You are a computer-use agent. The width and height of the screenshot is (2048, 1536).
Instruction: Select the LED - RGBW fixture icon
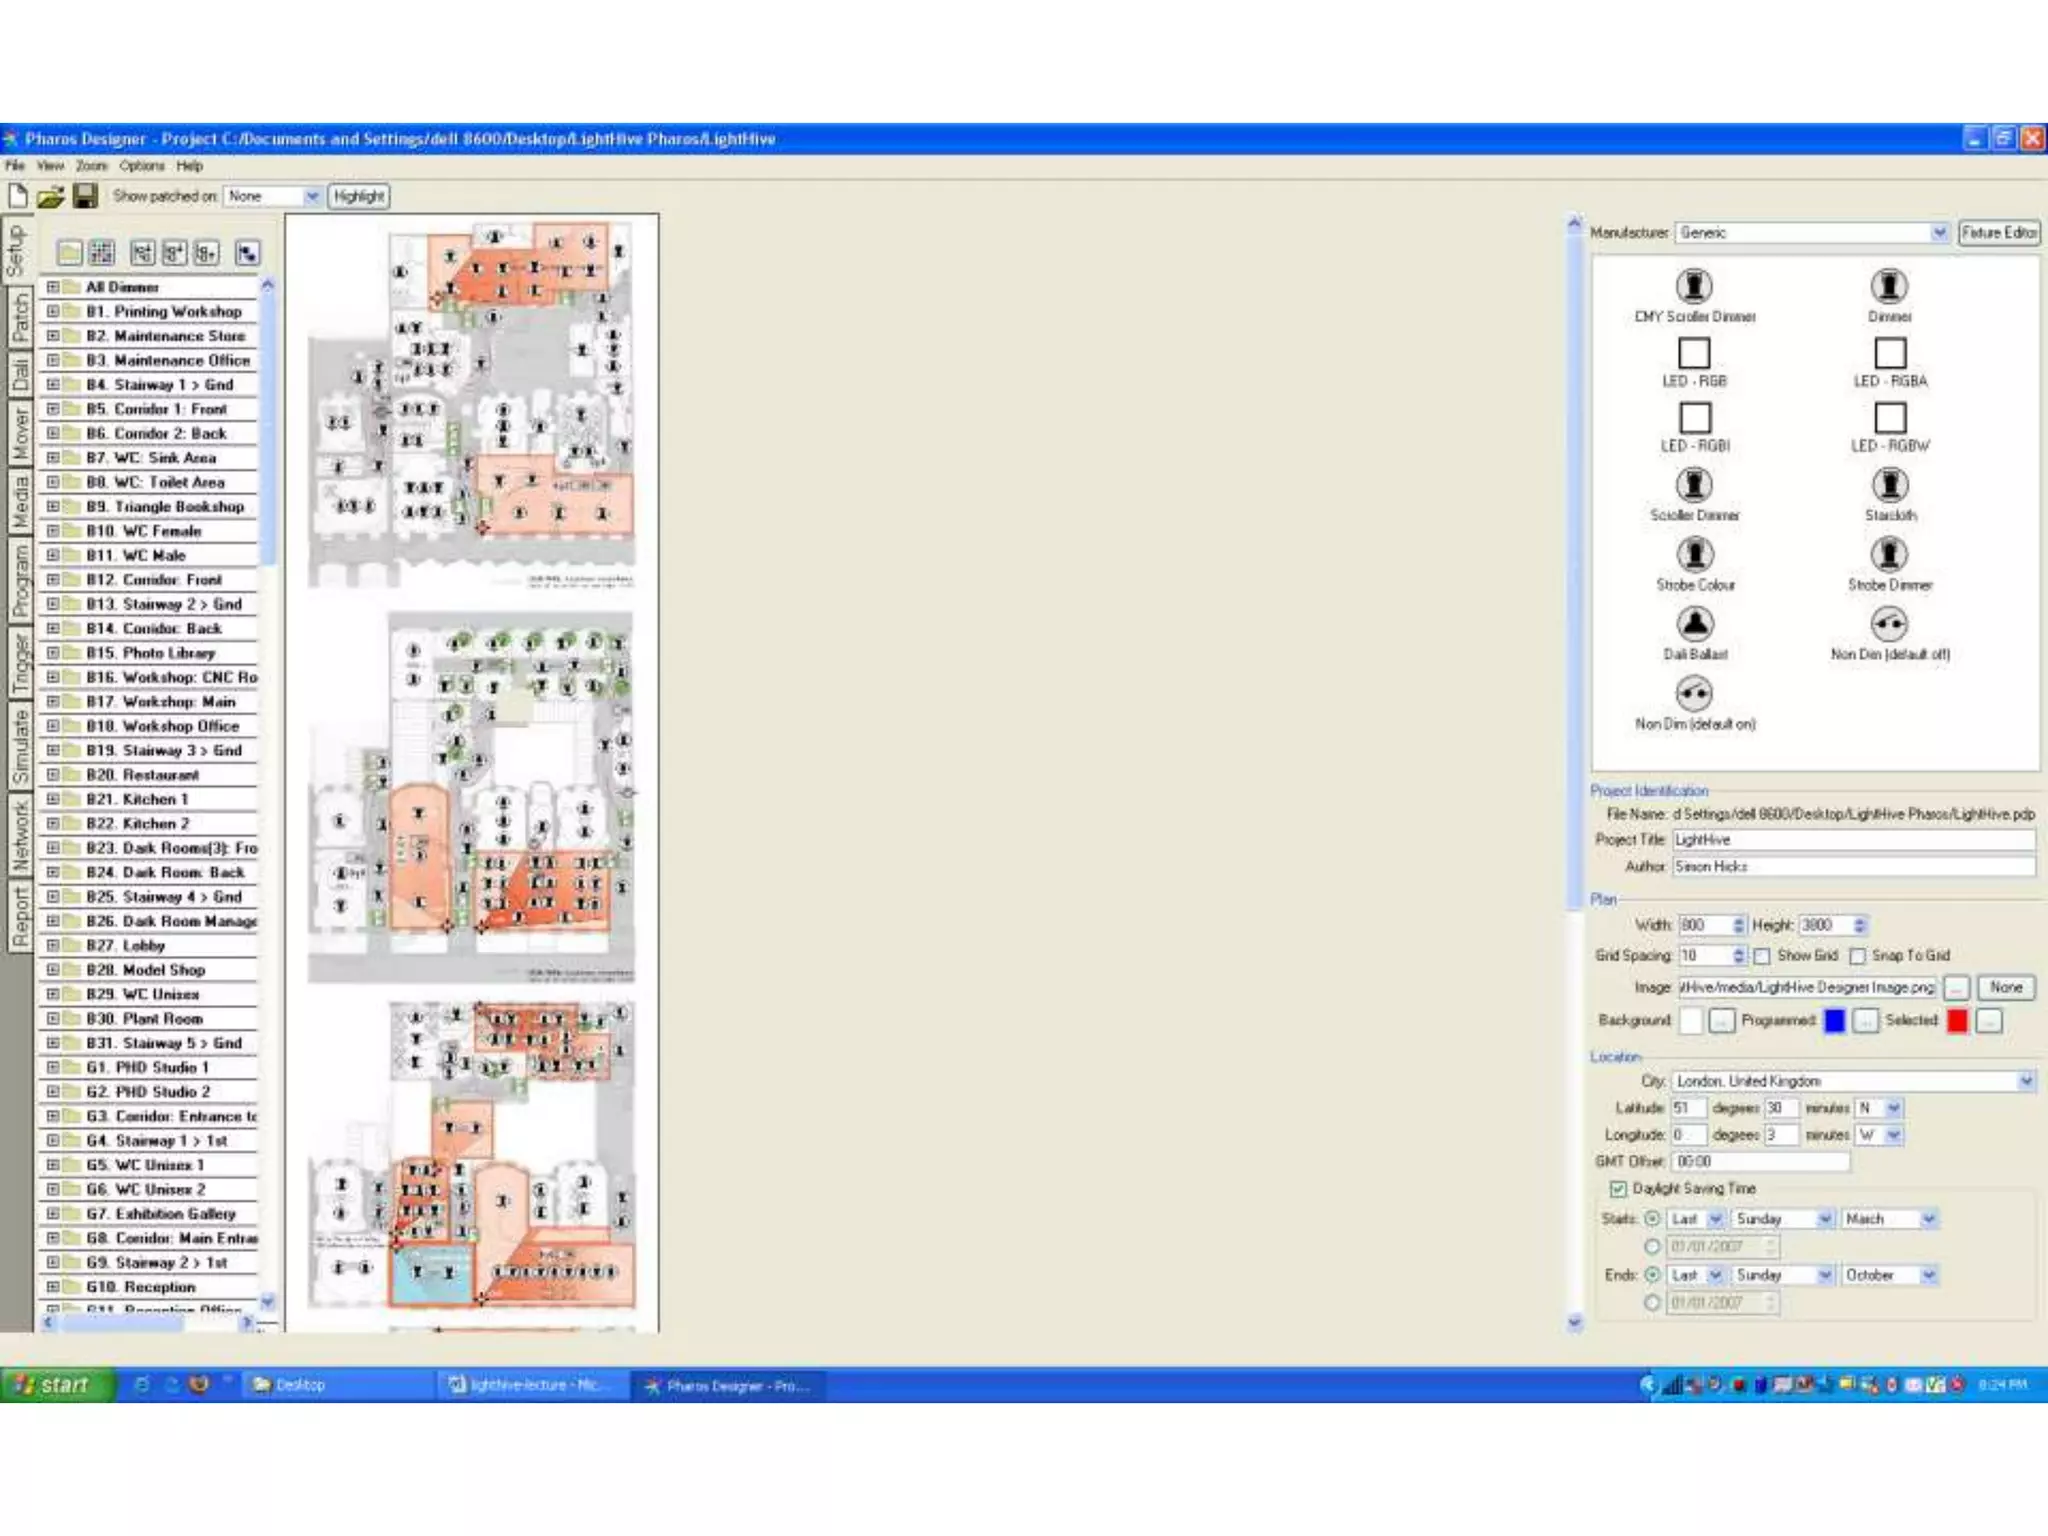click(x=1889, y=418)
